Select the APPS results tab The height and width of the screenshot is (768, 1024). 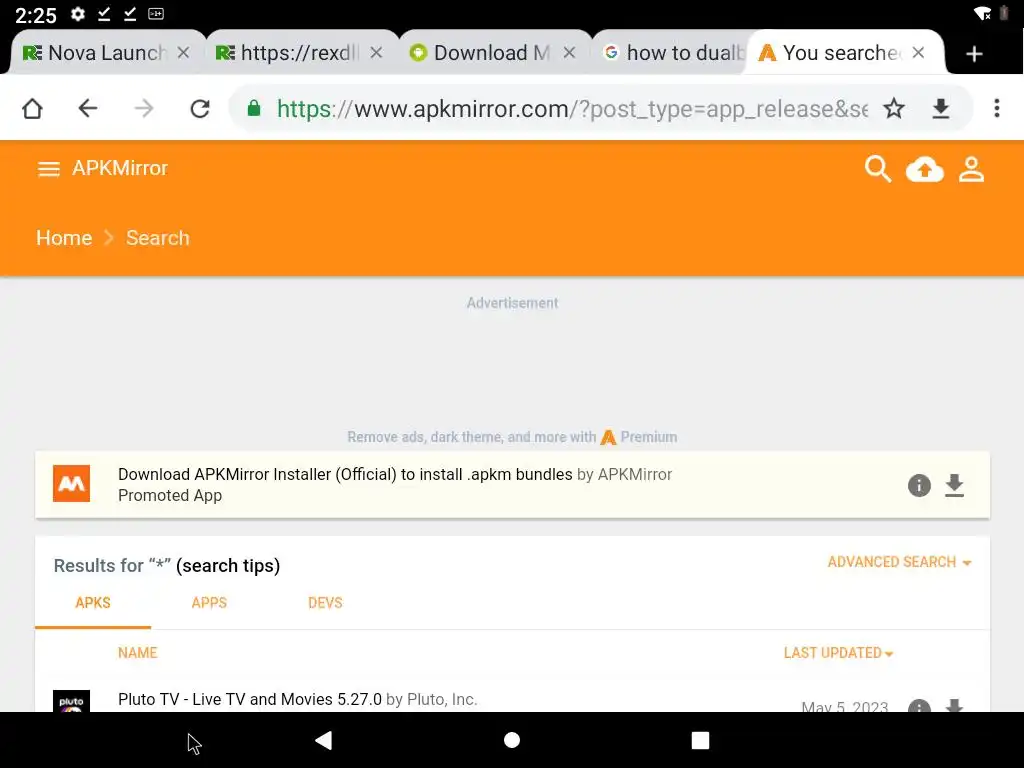(x=209, y=603)
